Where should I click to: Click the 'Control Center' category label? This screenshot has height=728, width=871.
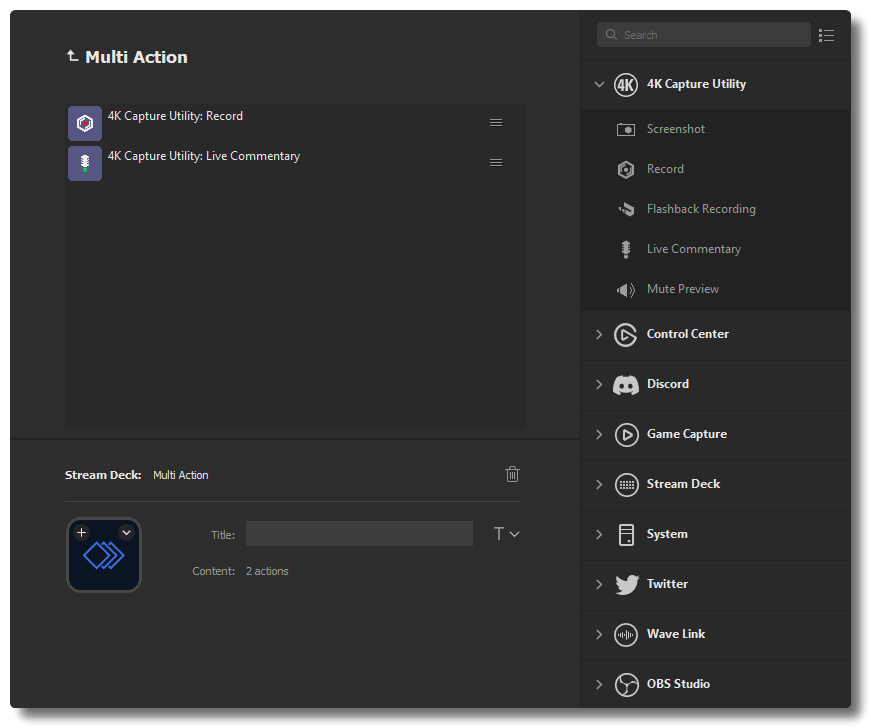point(688,334)
